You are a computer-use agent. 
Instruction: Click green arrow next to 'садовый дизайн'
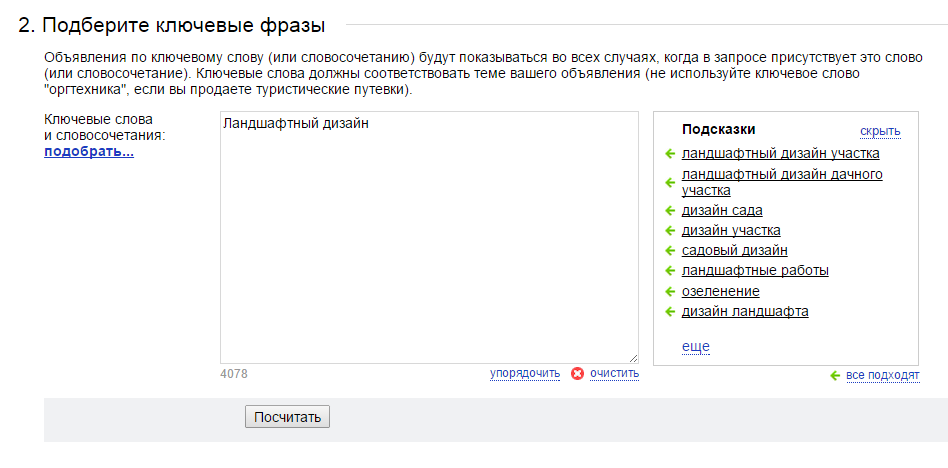(x=669, y=251)
